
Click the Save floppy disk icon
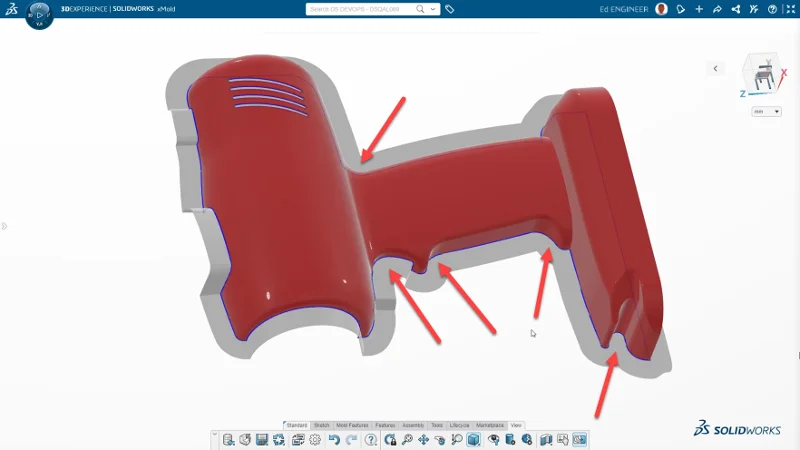262,440
